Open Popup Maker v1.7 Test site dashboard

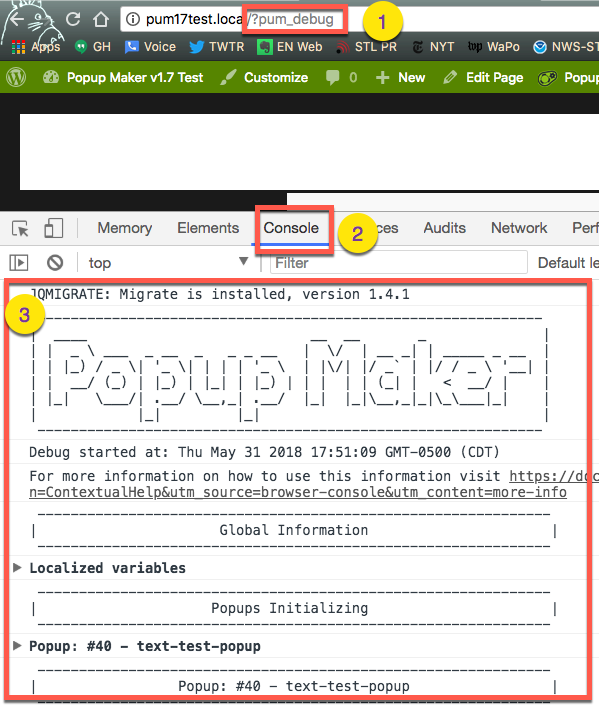coord(123,78)
